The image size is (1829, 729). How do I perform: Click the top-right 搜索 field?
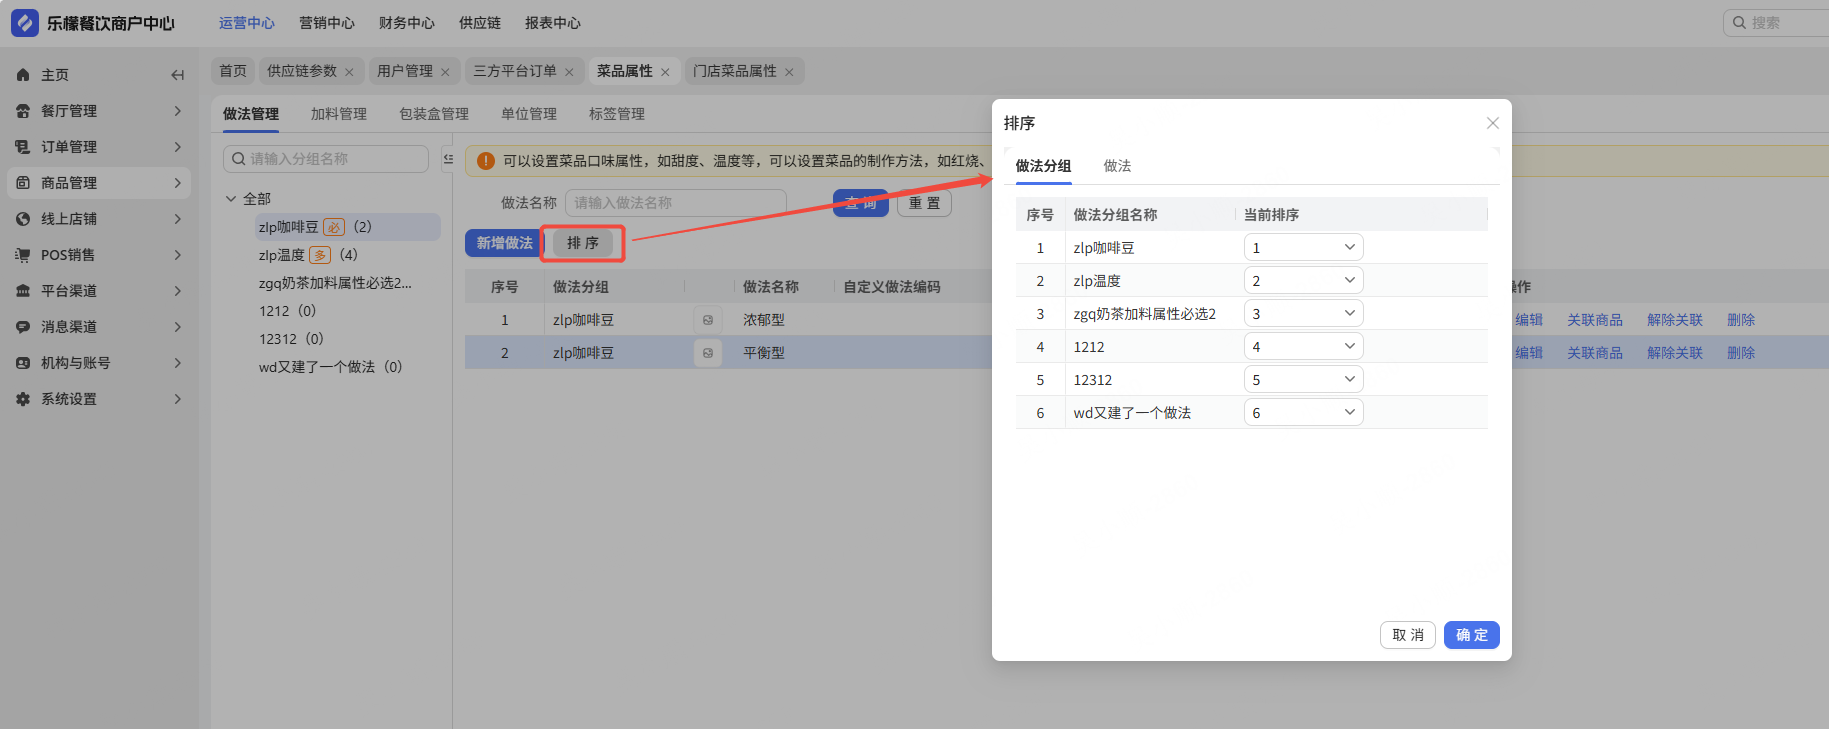pyautogui.click(x=1776, y=22)
